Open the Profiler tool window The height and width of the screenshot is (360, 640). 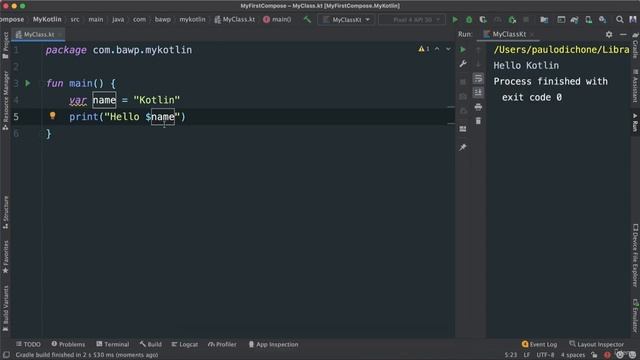tap(222, 344)
